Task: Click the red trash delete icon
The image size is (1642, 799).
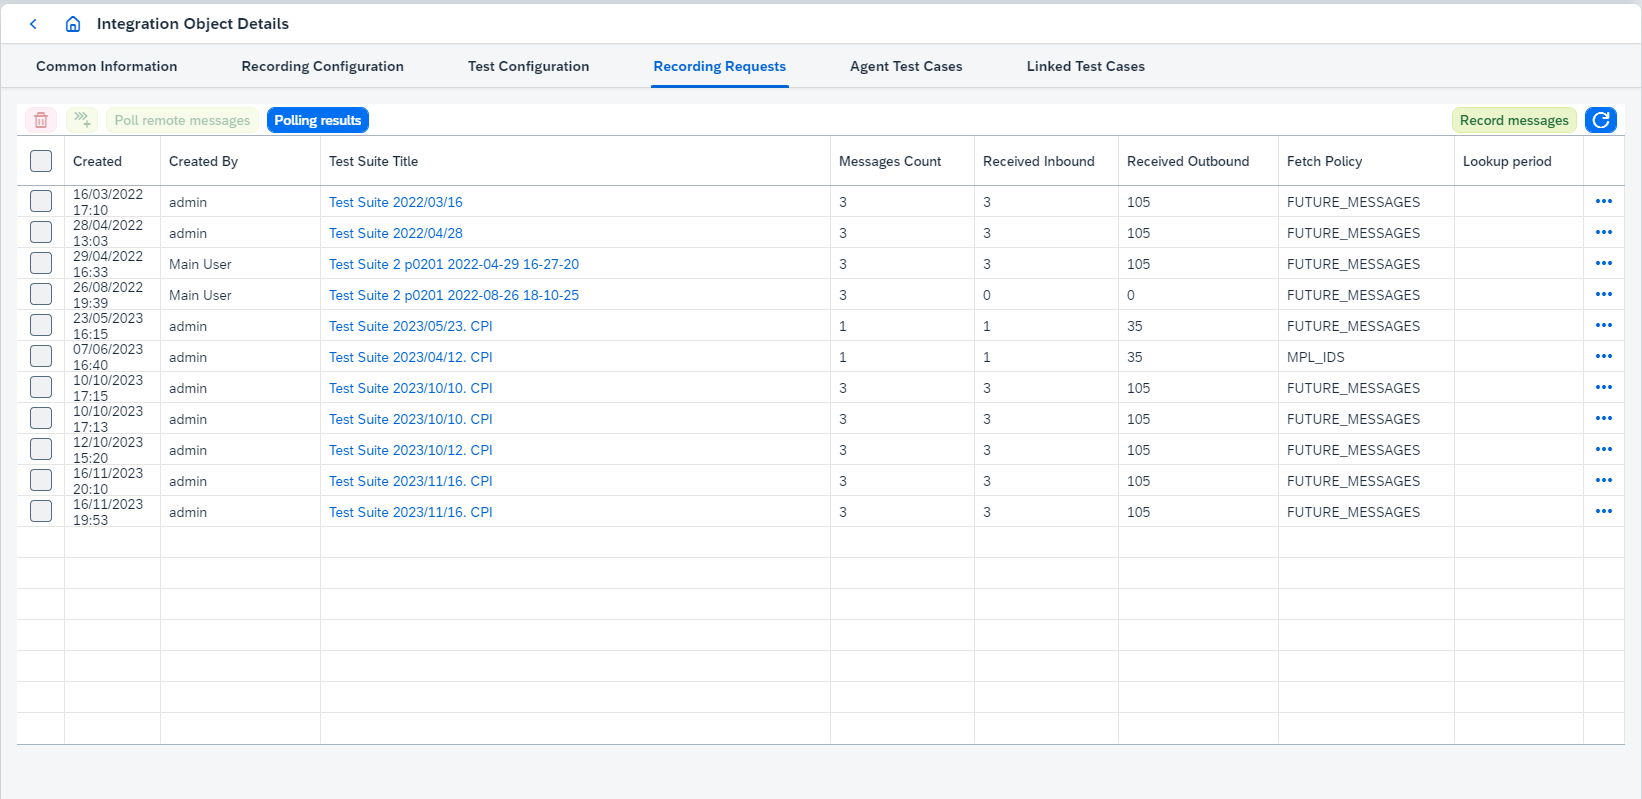Action: 41,120
